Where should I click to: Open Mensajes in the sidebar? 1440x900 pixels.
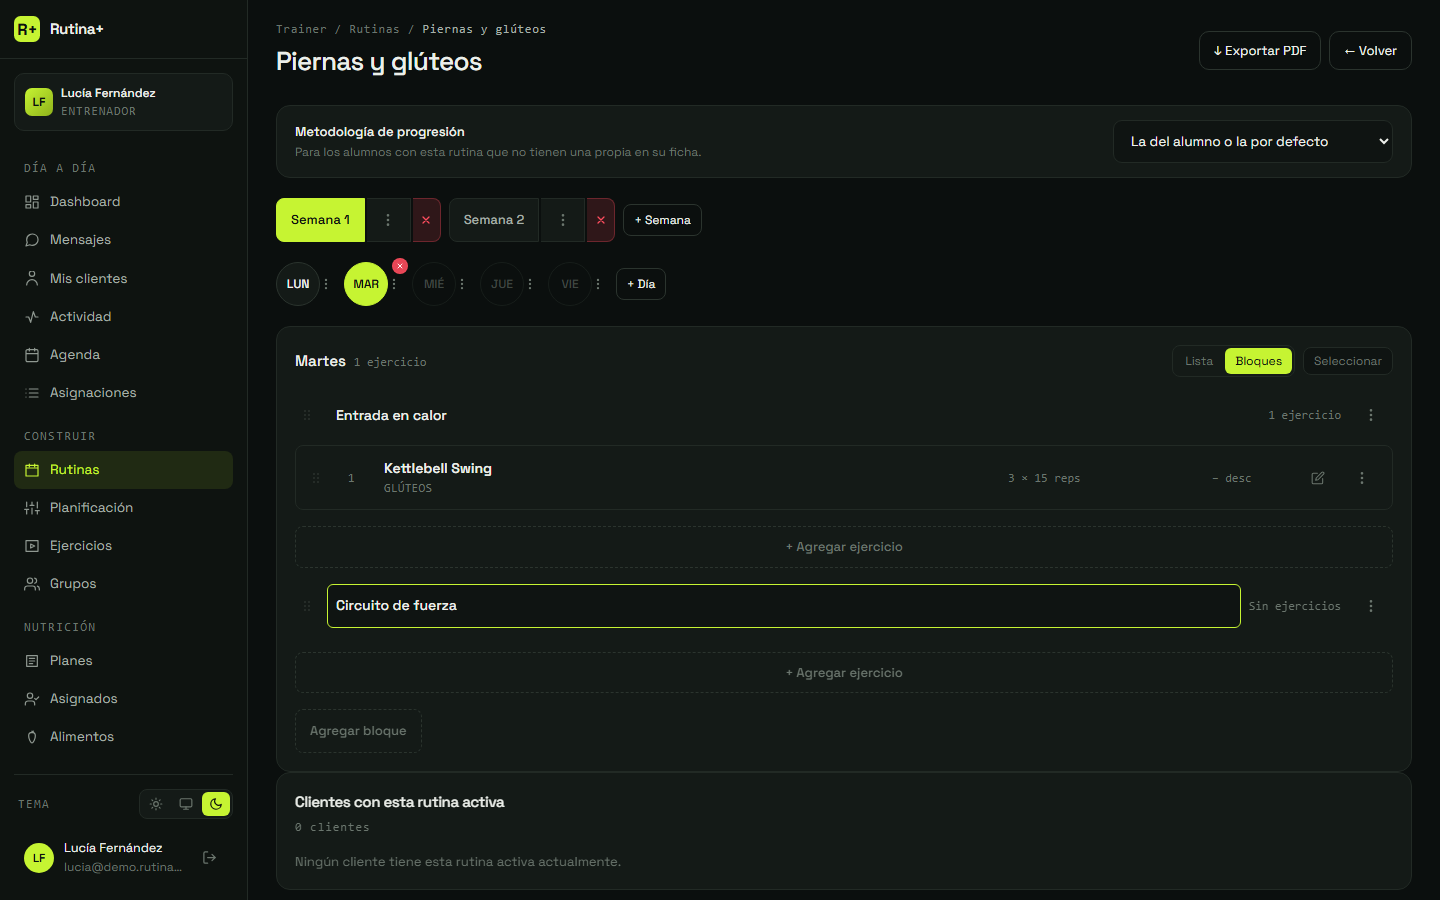(123, 240)
